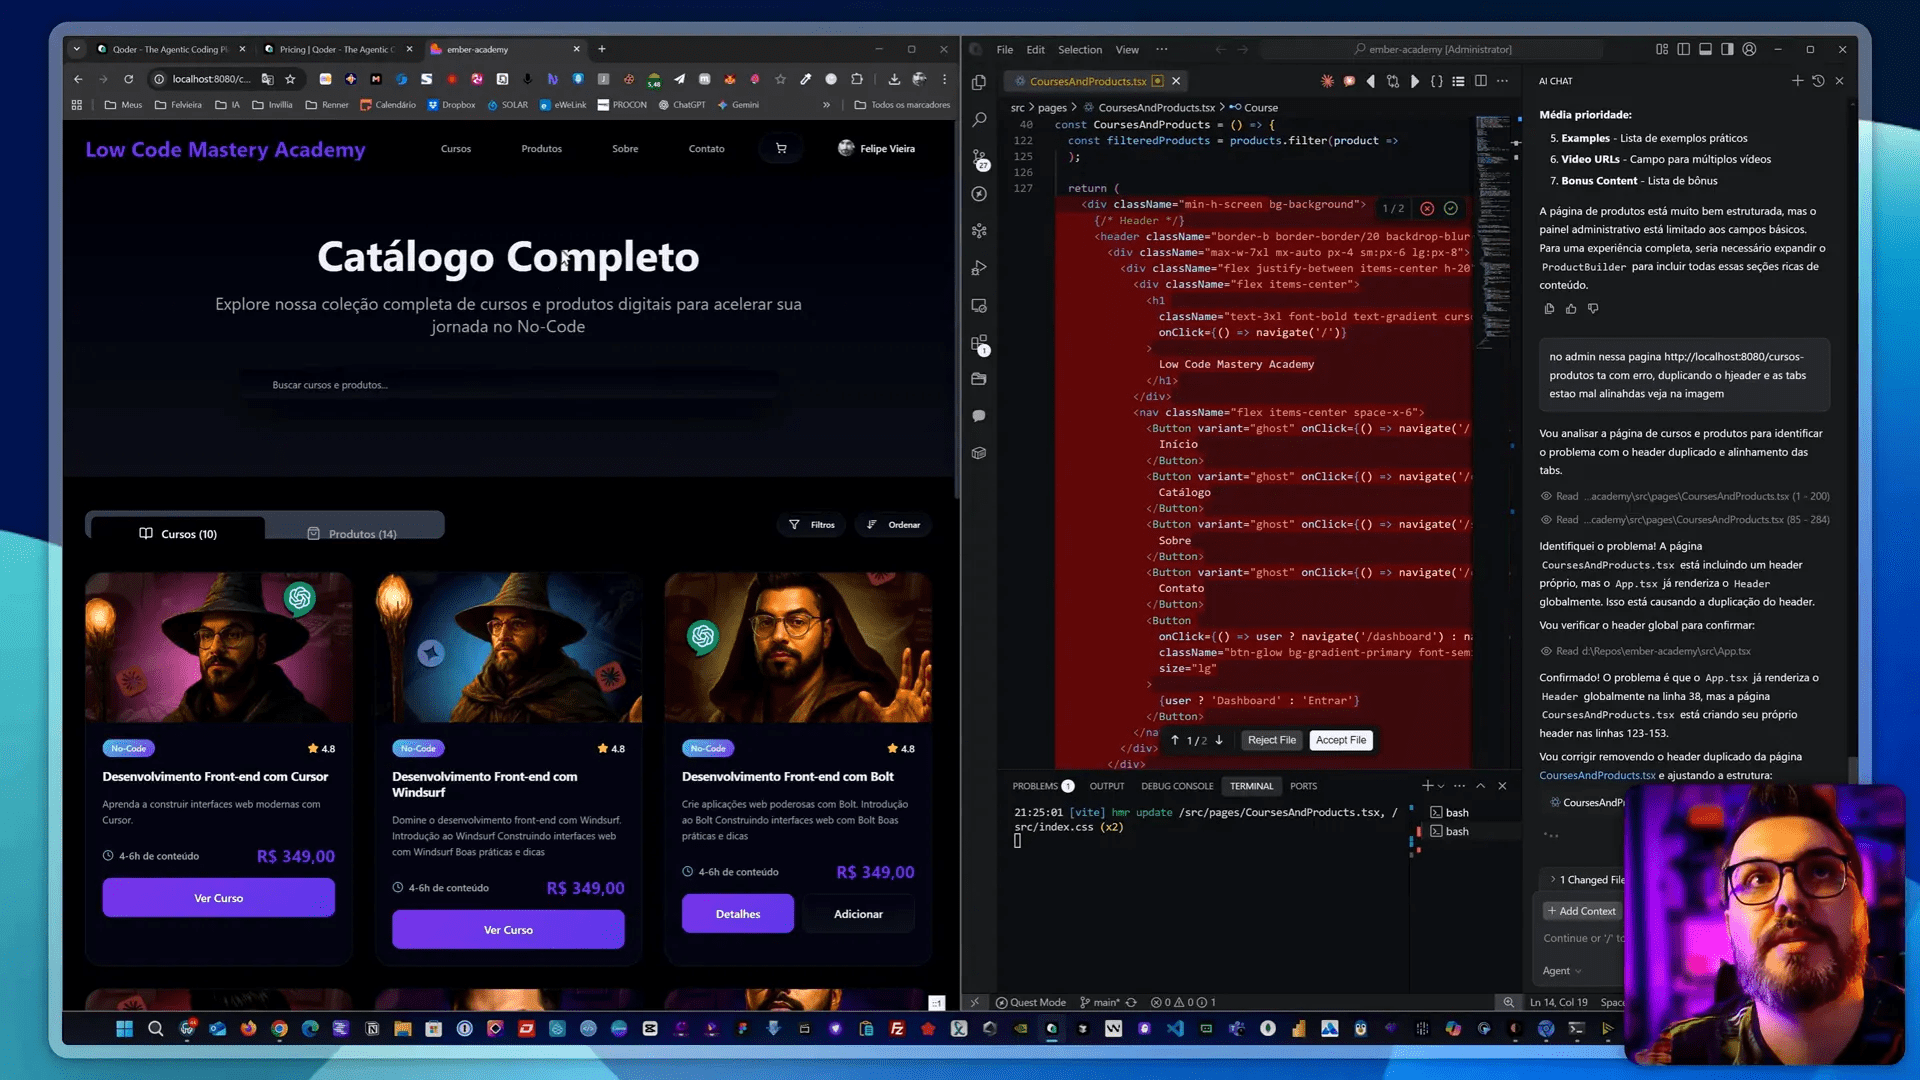Click Add Context in AI chat
Image resolution: width=1920 pixels, height=1080 pixels.
point(1582,911)
